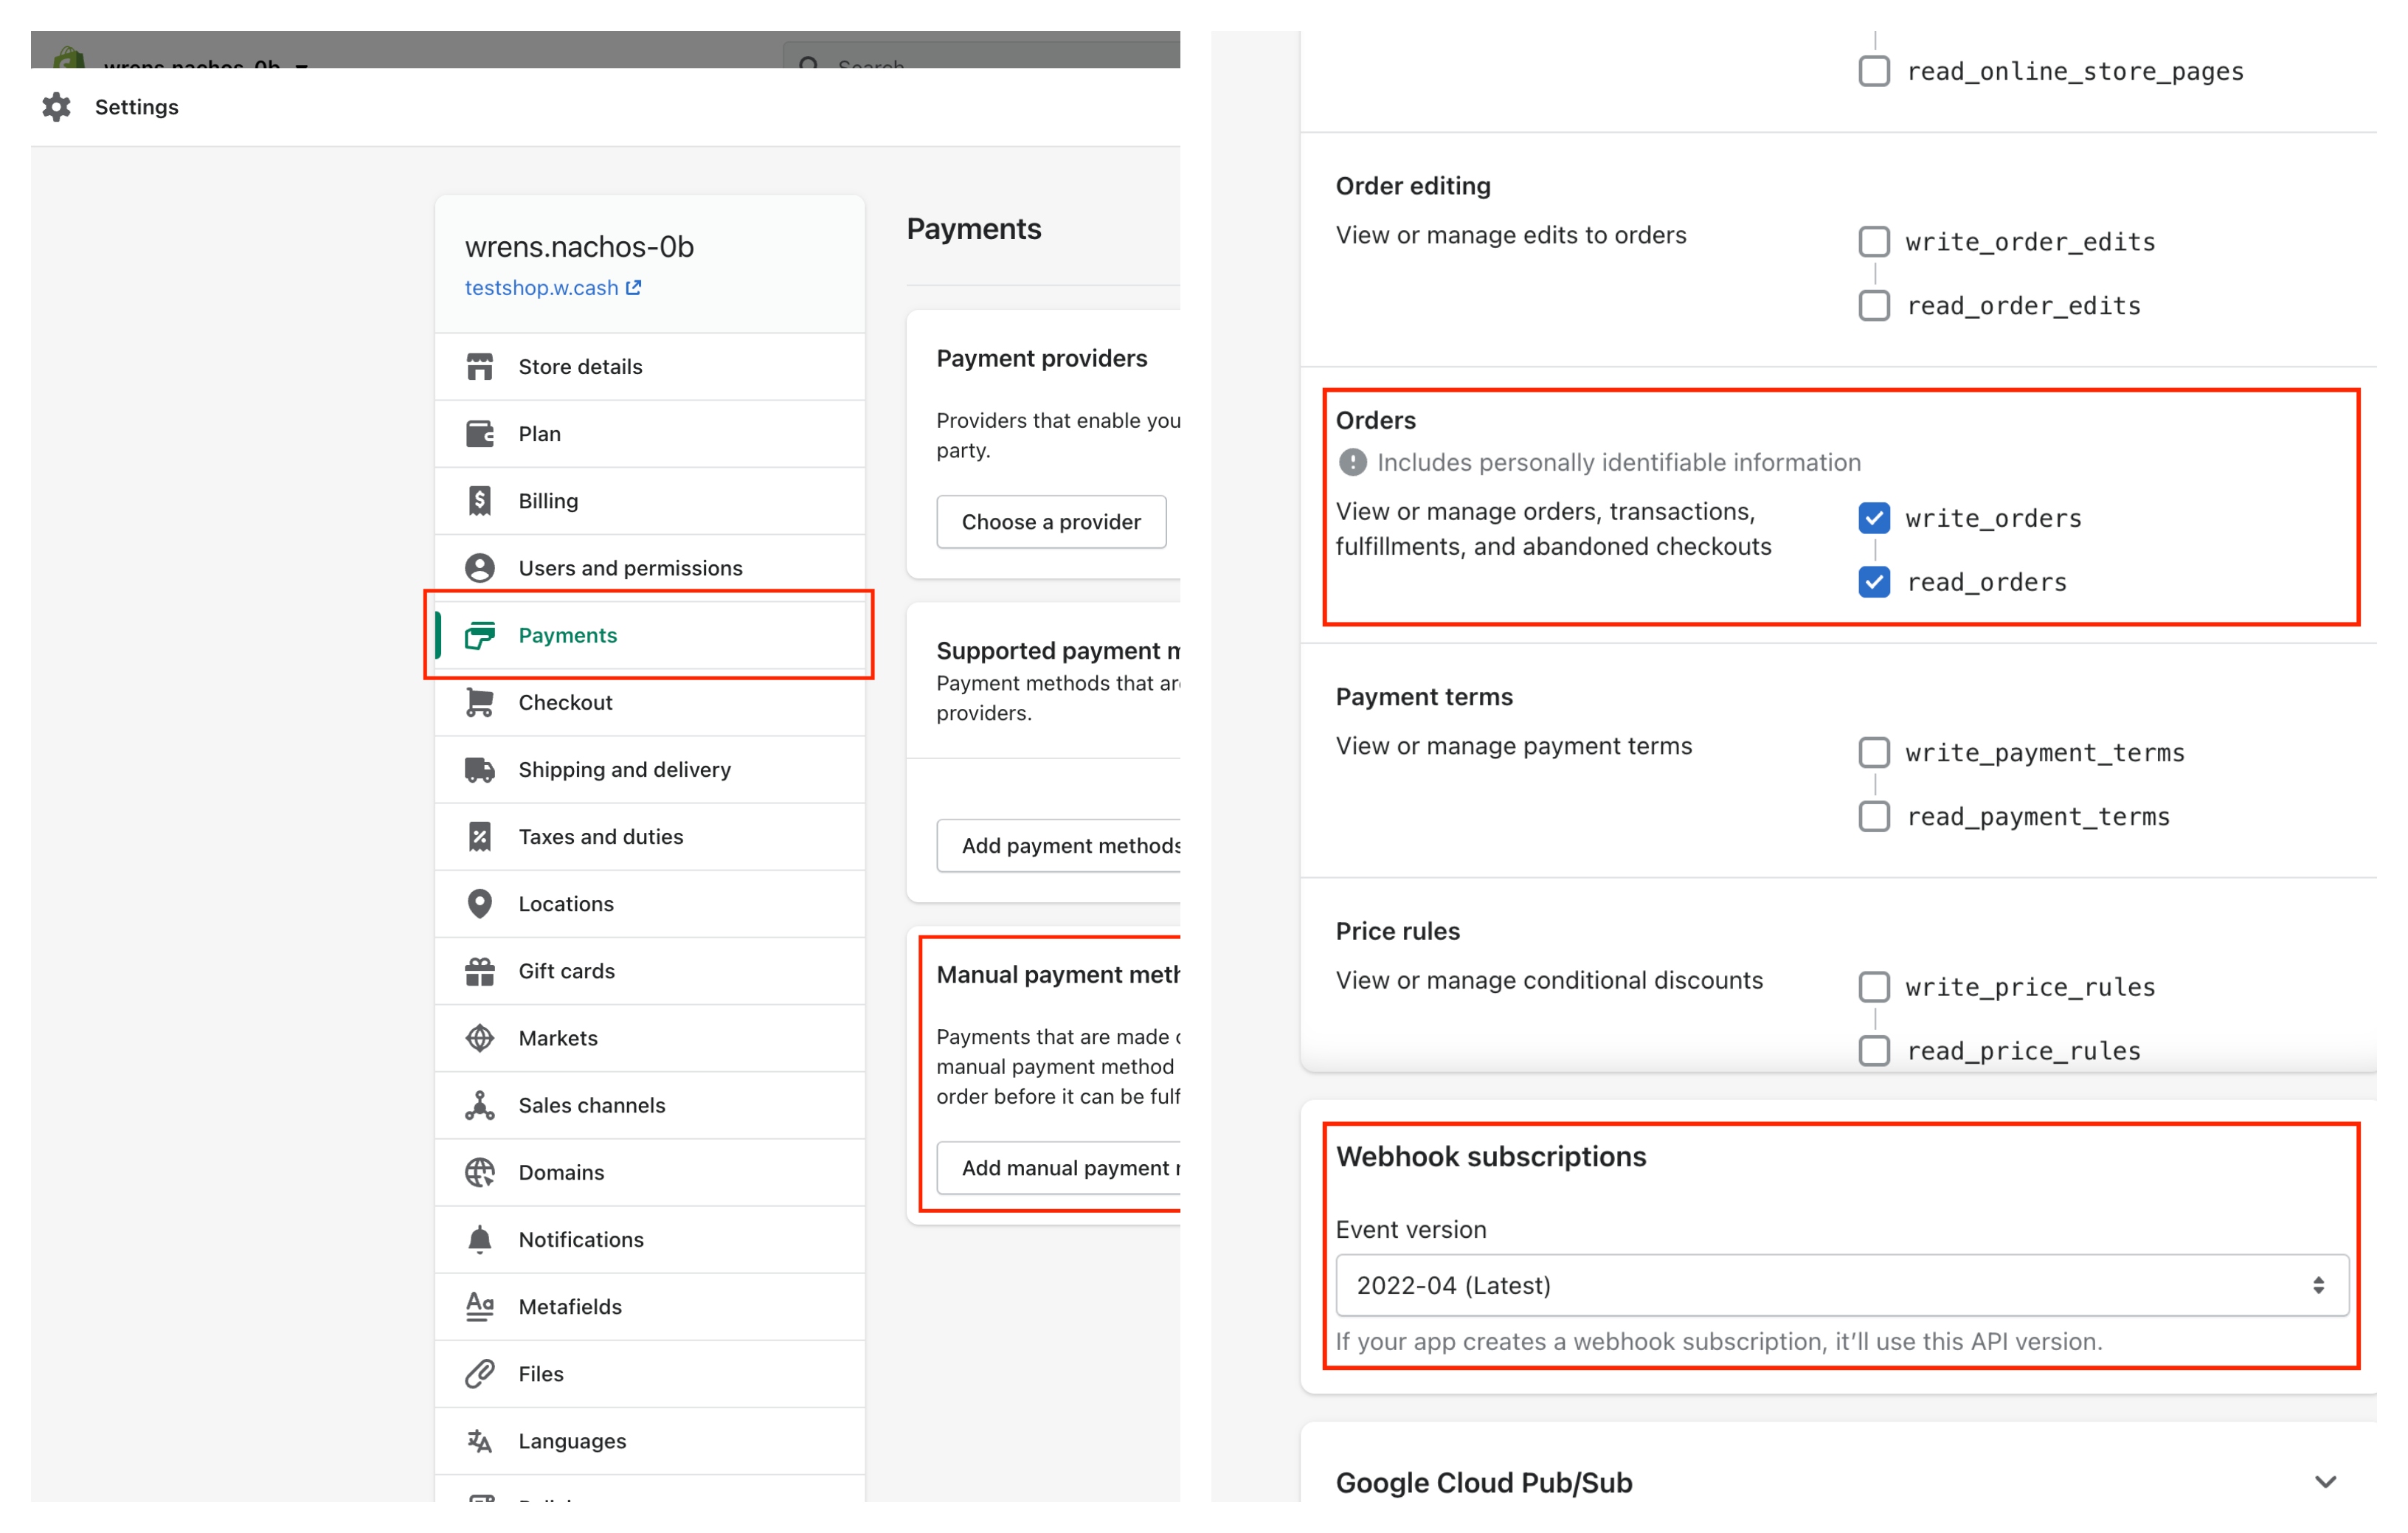Click the Notifications bell icon

pos(480,1239)
